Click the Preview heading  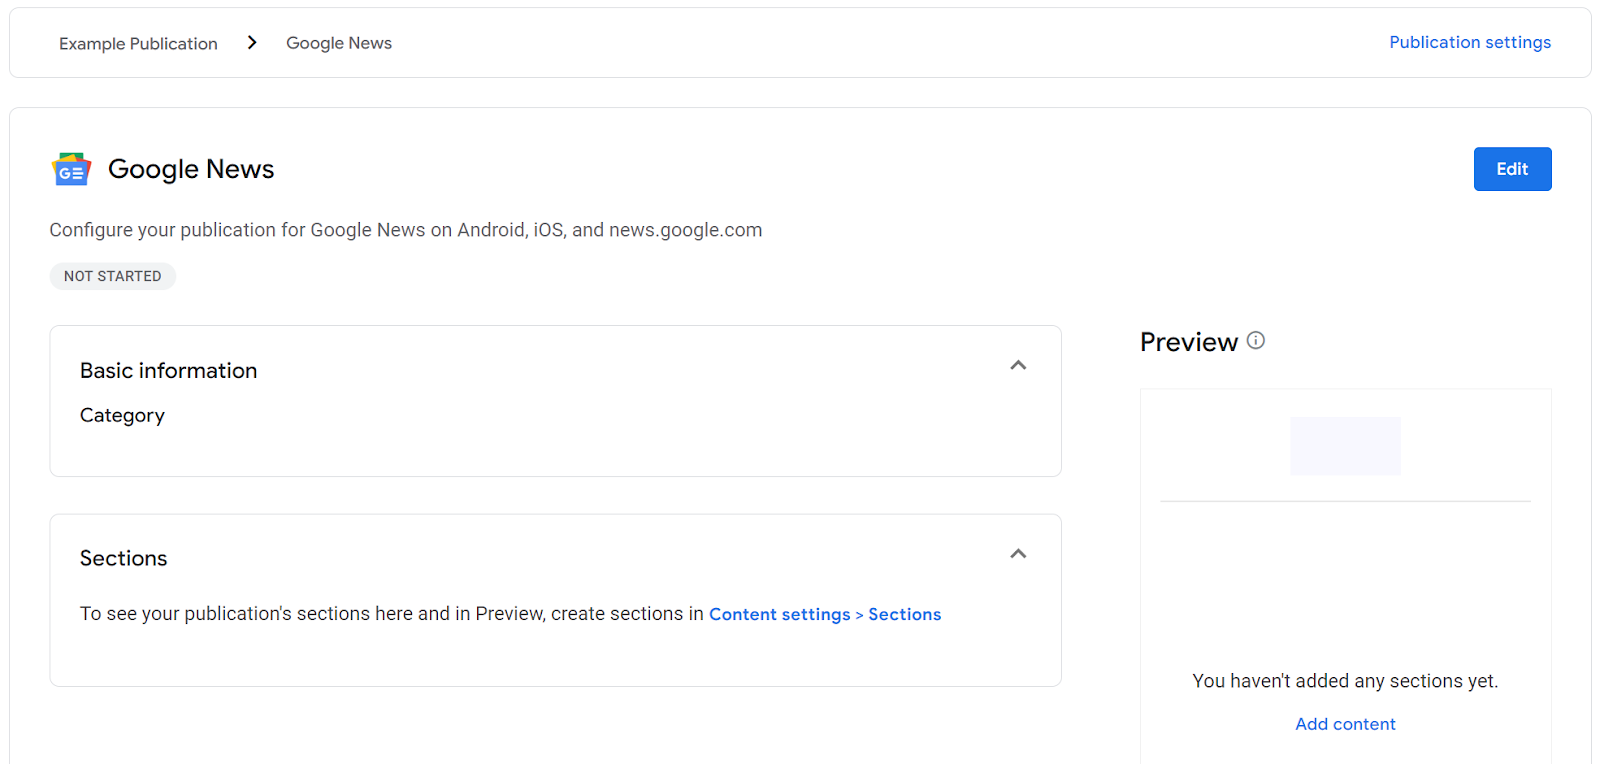[x=1189, y=342]
